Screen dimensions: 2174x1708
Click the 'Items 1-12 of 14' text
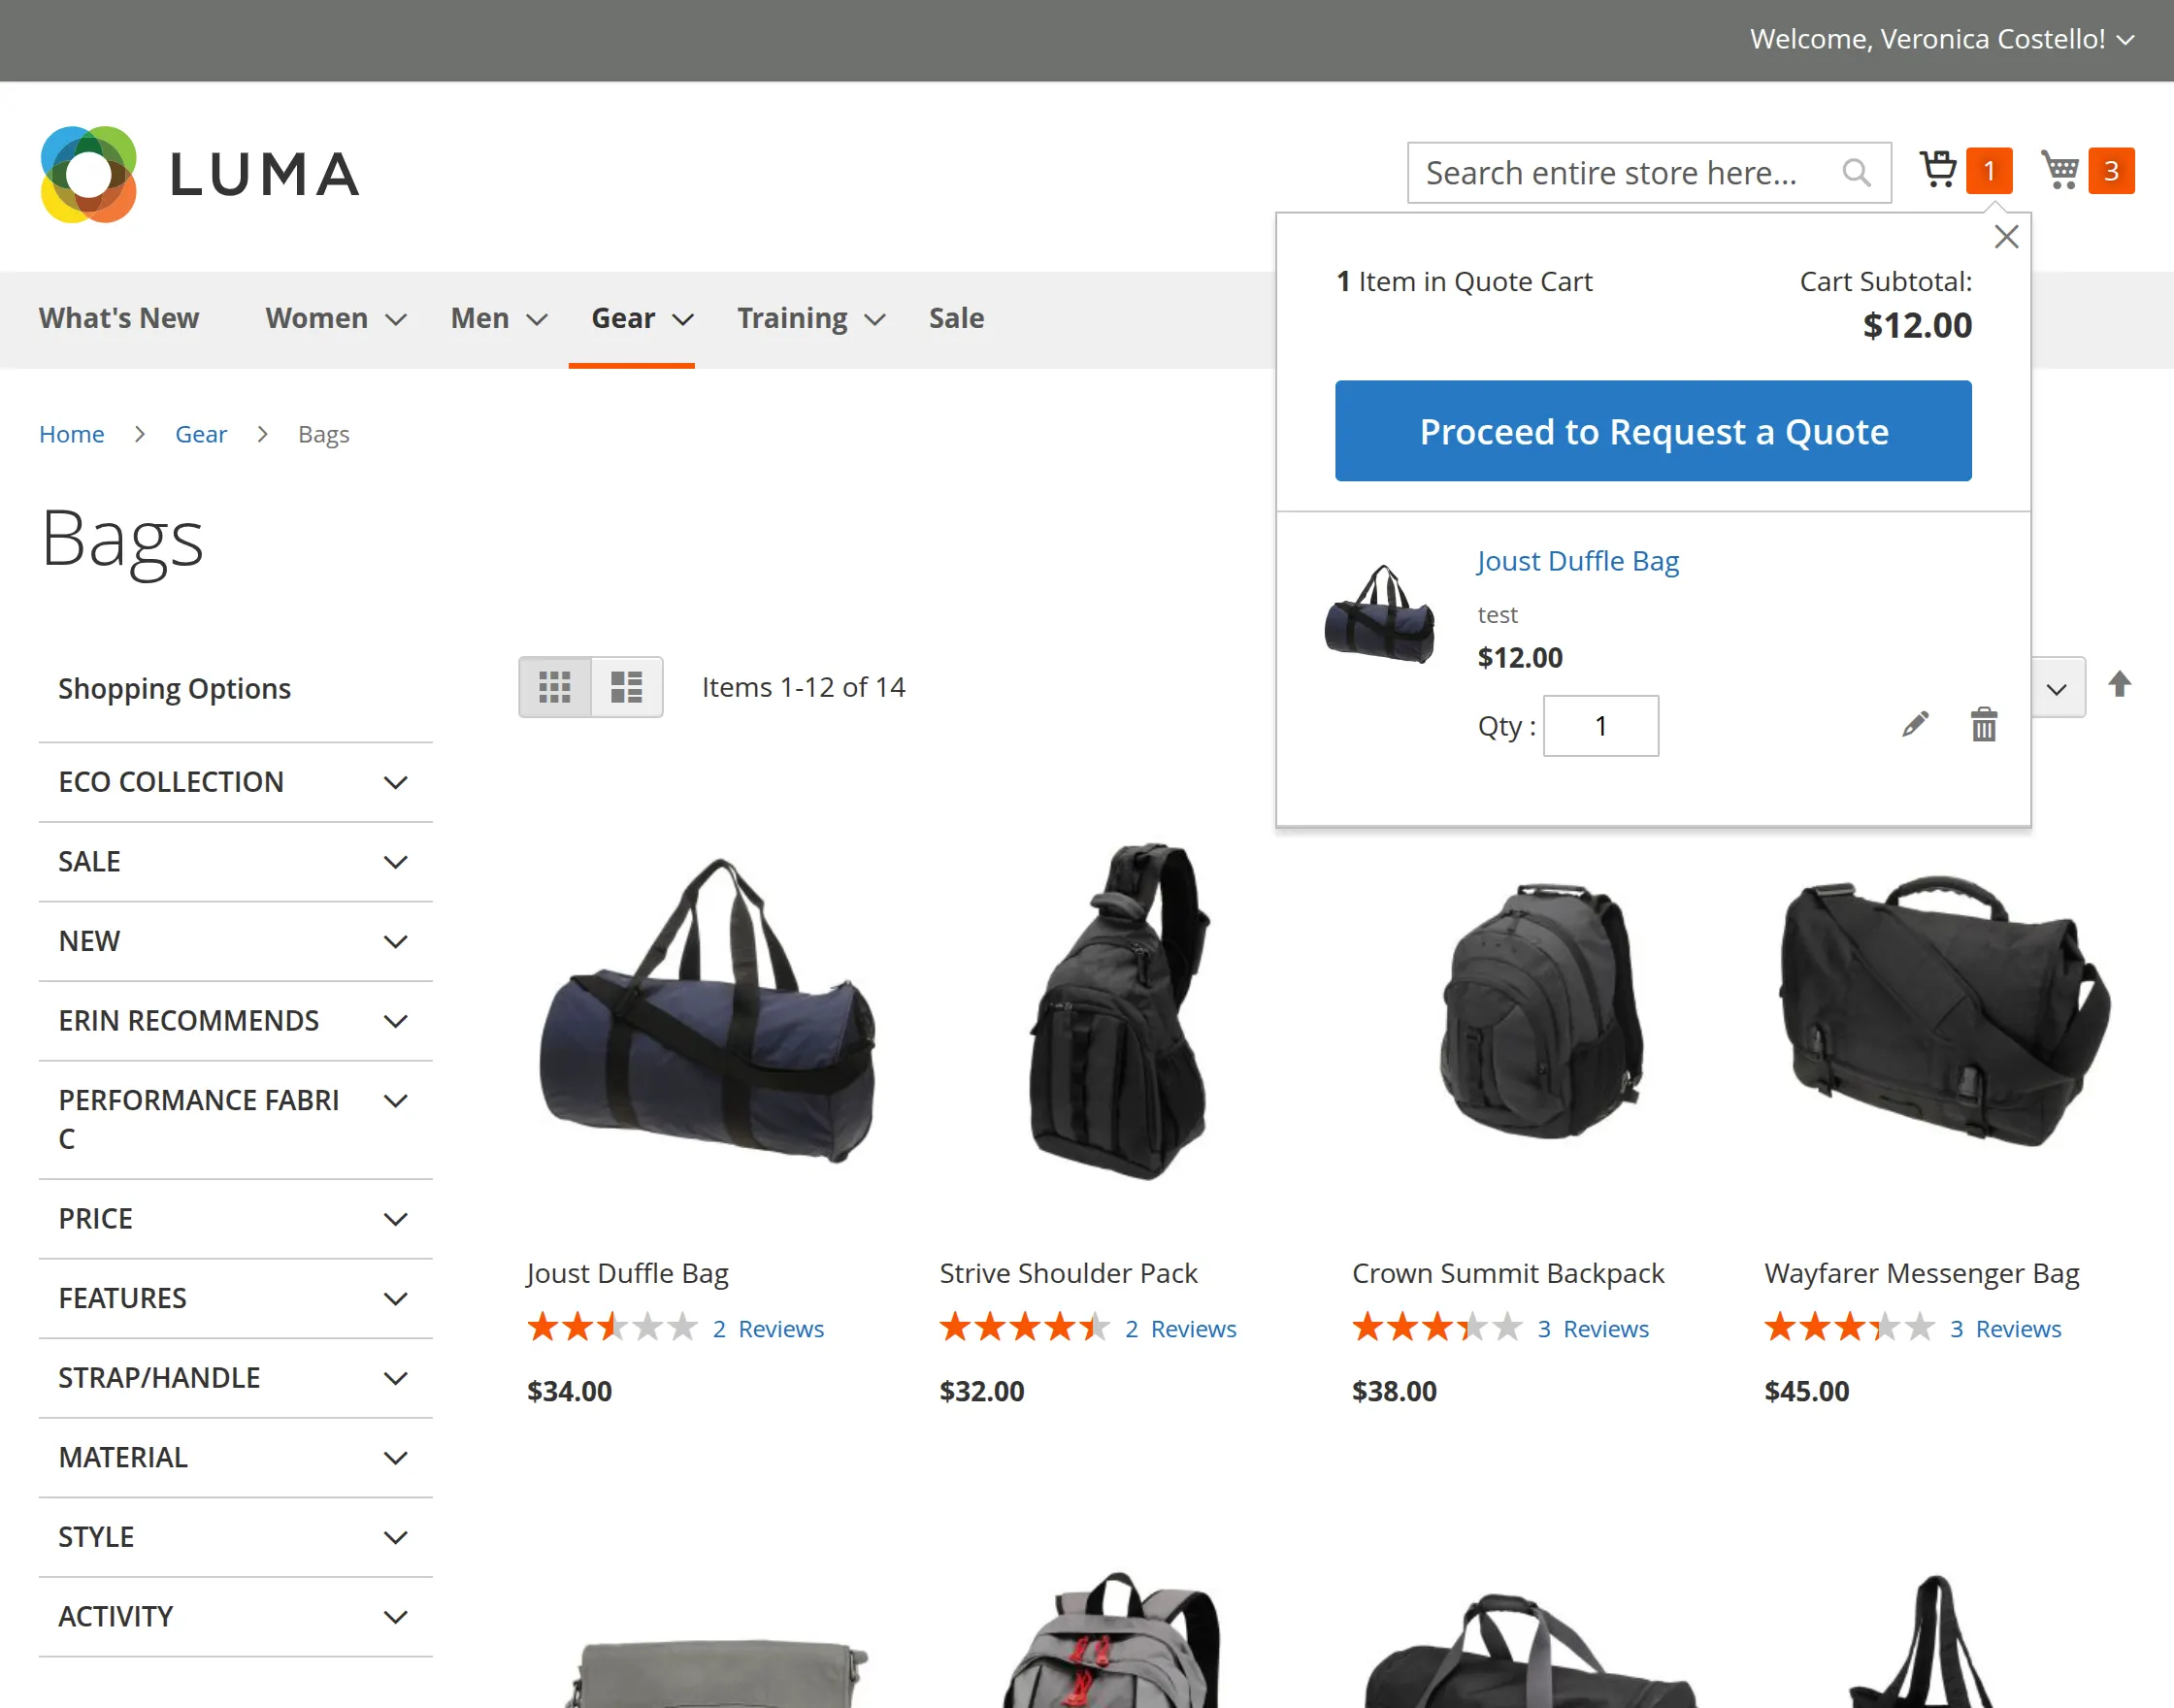[x=803, y=687]
